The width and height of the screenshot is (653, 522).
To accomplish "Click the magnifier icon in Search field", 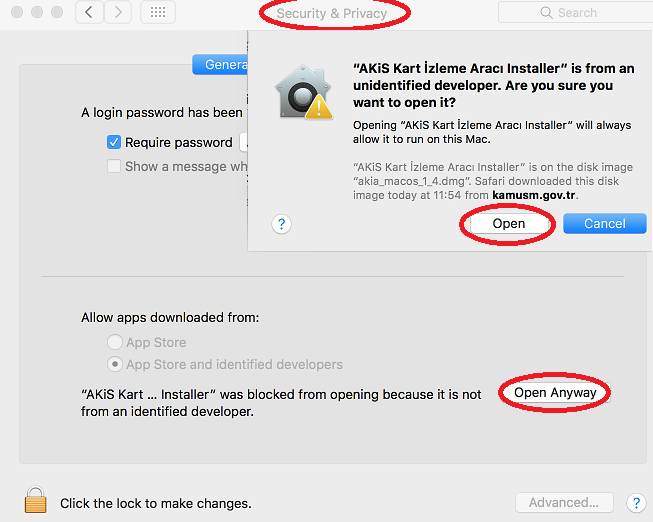I will pos(546,13).
